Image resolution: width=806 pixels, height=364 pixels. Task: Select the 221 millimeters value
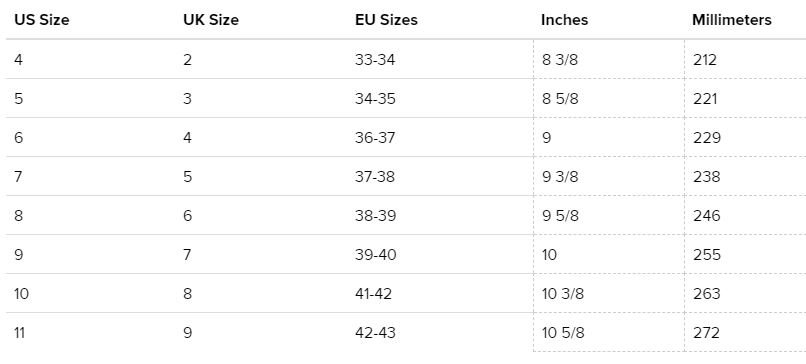(705, 99)
